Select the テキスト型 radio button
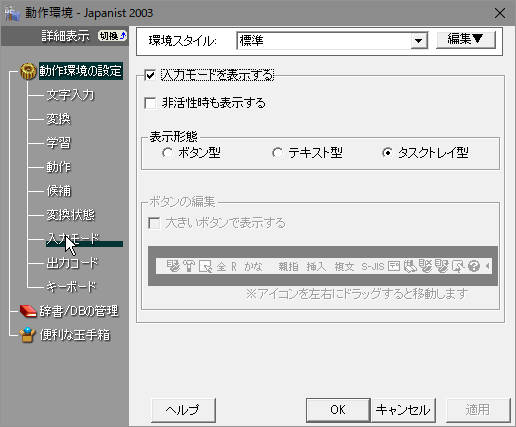The image size is (516, 427). click(277, 153)
